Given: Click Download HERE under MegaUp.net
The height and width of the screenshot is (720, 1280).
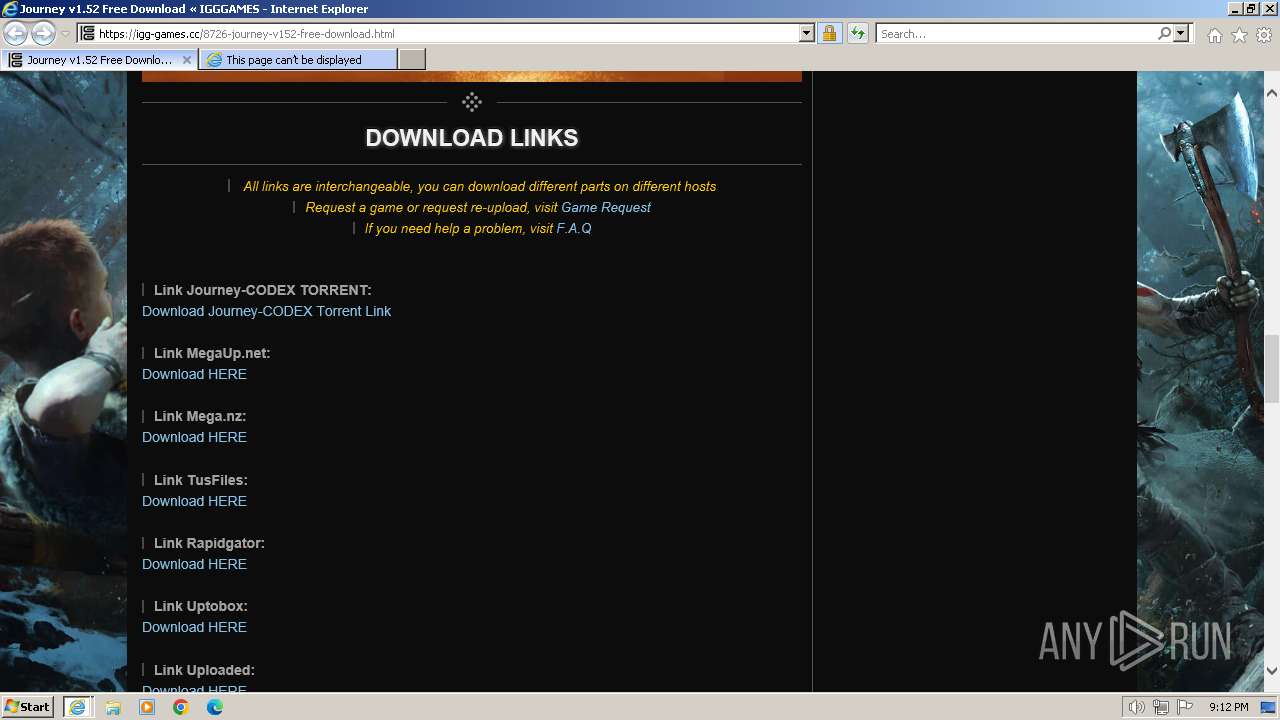Looking at the screenshot, I should 194,374.
